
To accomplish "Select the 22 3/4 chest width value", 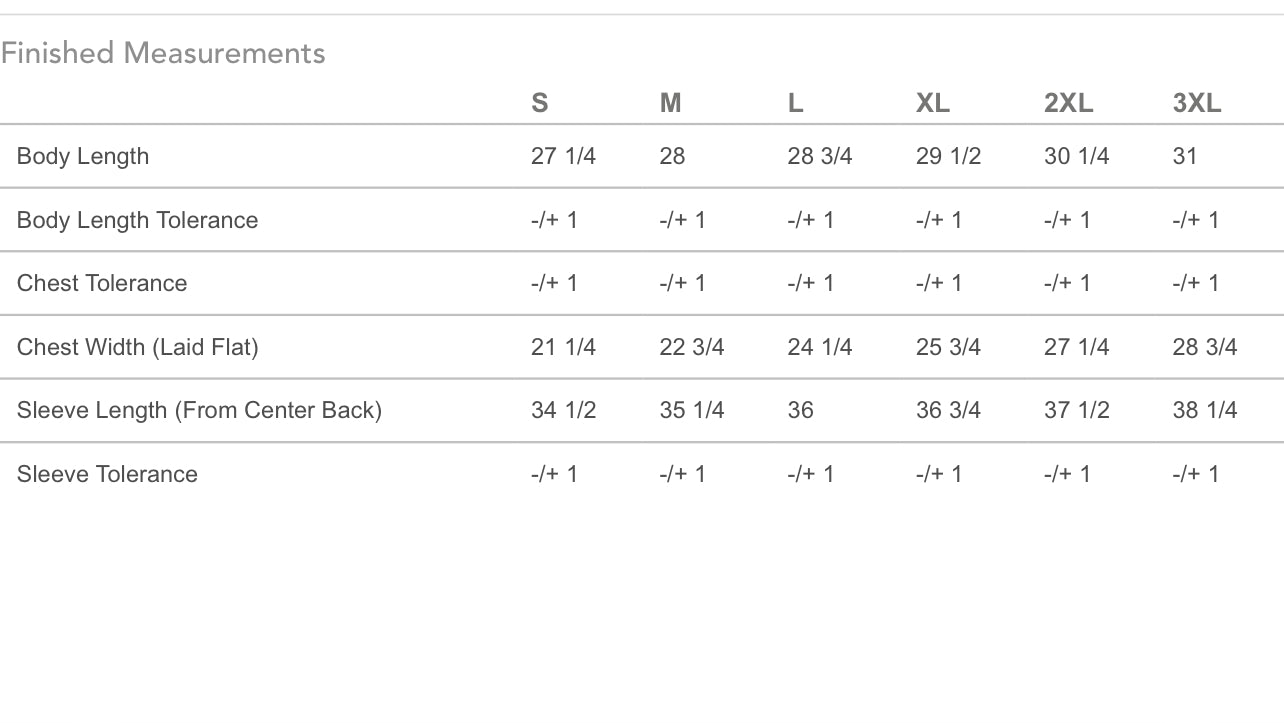I will click(x=692, y=347).
